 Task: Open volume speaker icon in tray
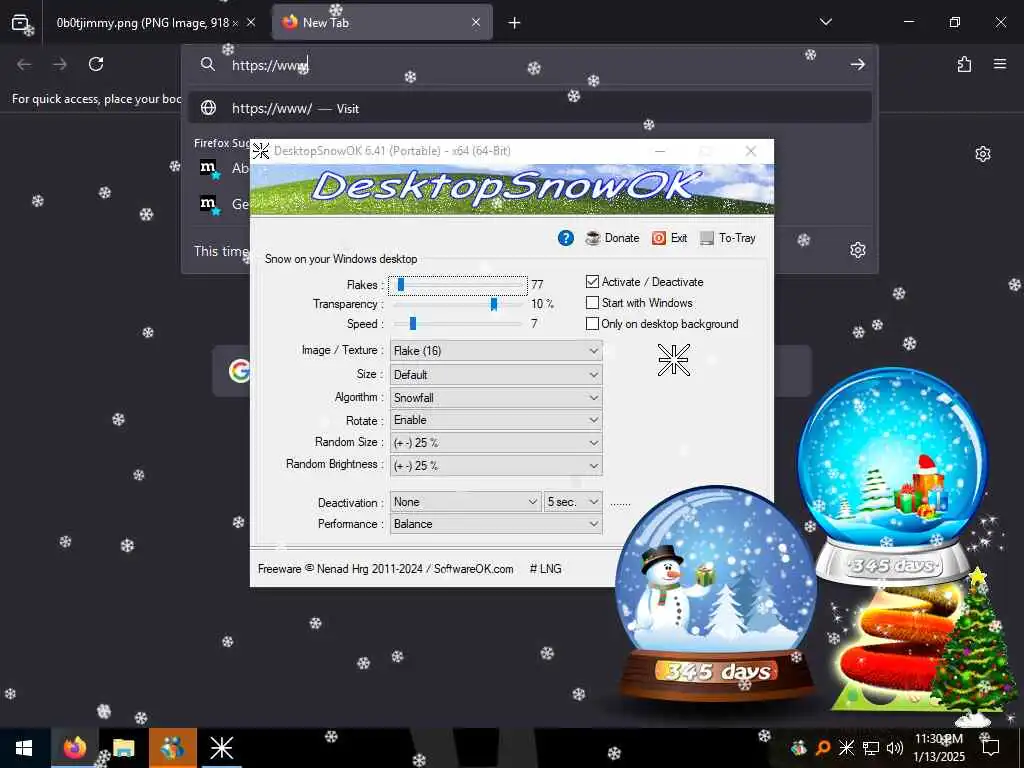point(895,748)
